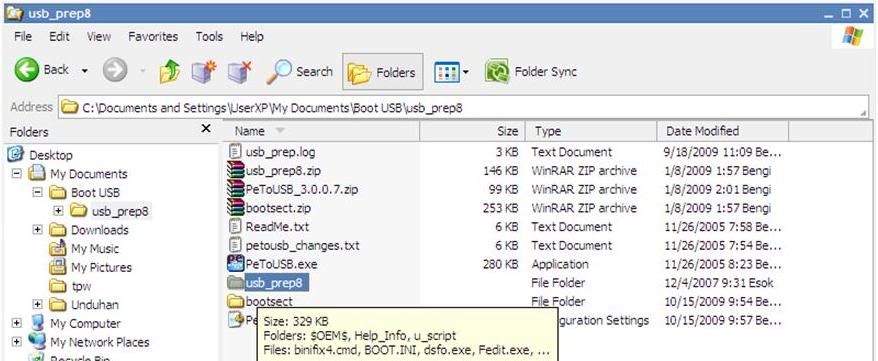Select My Pictures in the tree

tap(101, 268)
